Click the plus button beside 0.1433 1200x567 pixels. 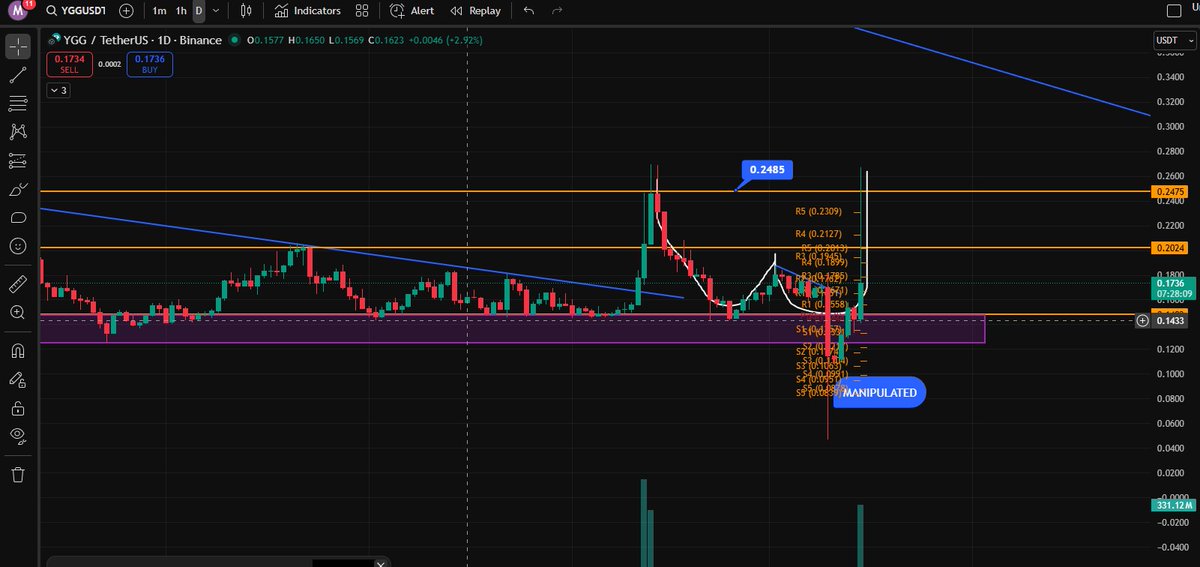(1143, 321)
